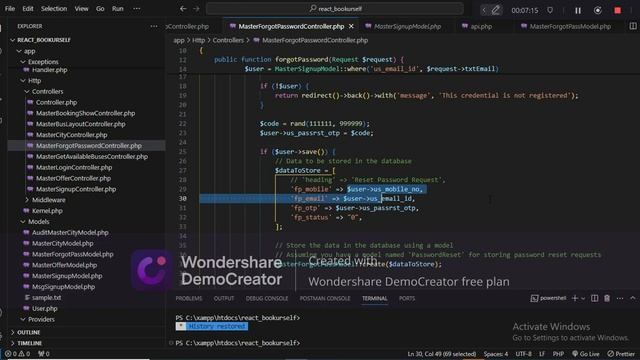
Task: Open MasterGetAvailableBusesController.php
Action: pos(92,157)
